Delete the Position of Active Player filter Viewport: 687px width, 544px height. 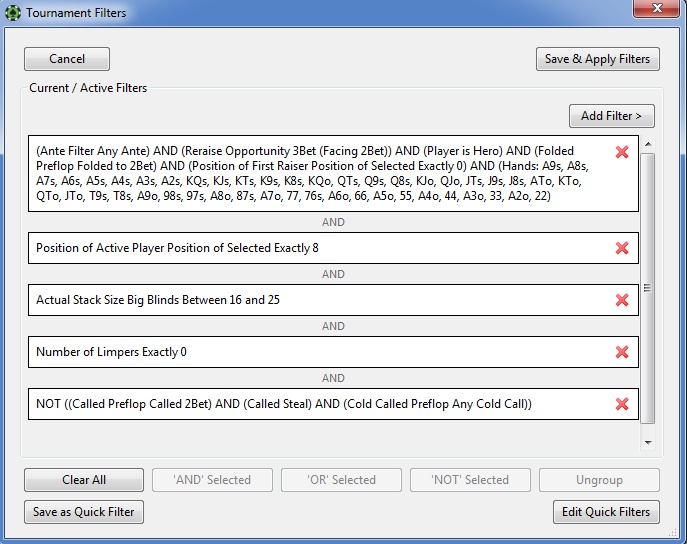(622, 248)
